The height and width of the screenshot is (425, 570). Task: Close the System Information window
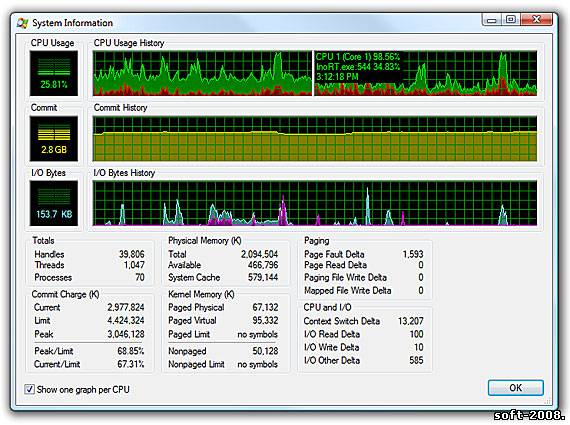(x=537, y=20)
